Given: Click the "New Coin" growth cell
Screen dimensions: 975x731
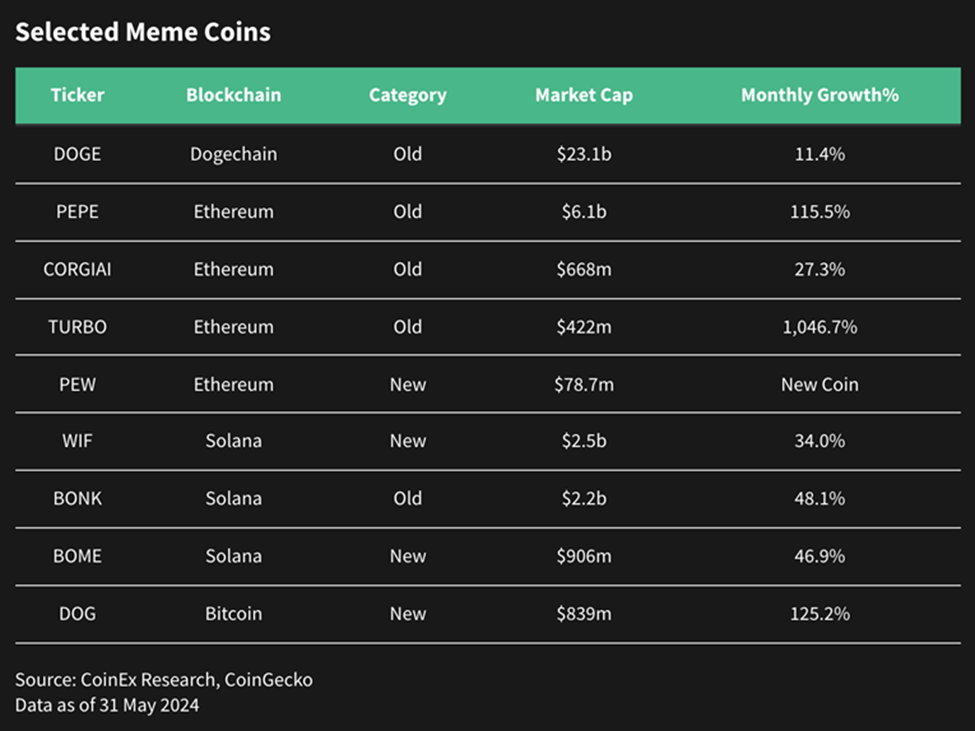Looking at the screenshot, I should click(x=819, y=384).
